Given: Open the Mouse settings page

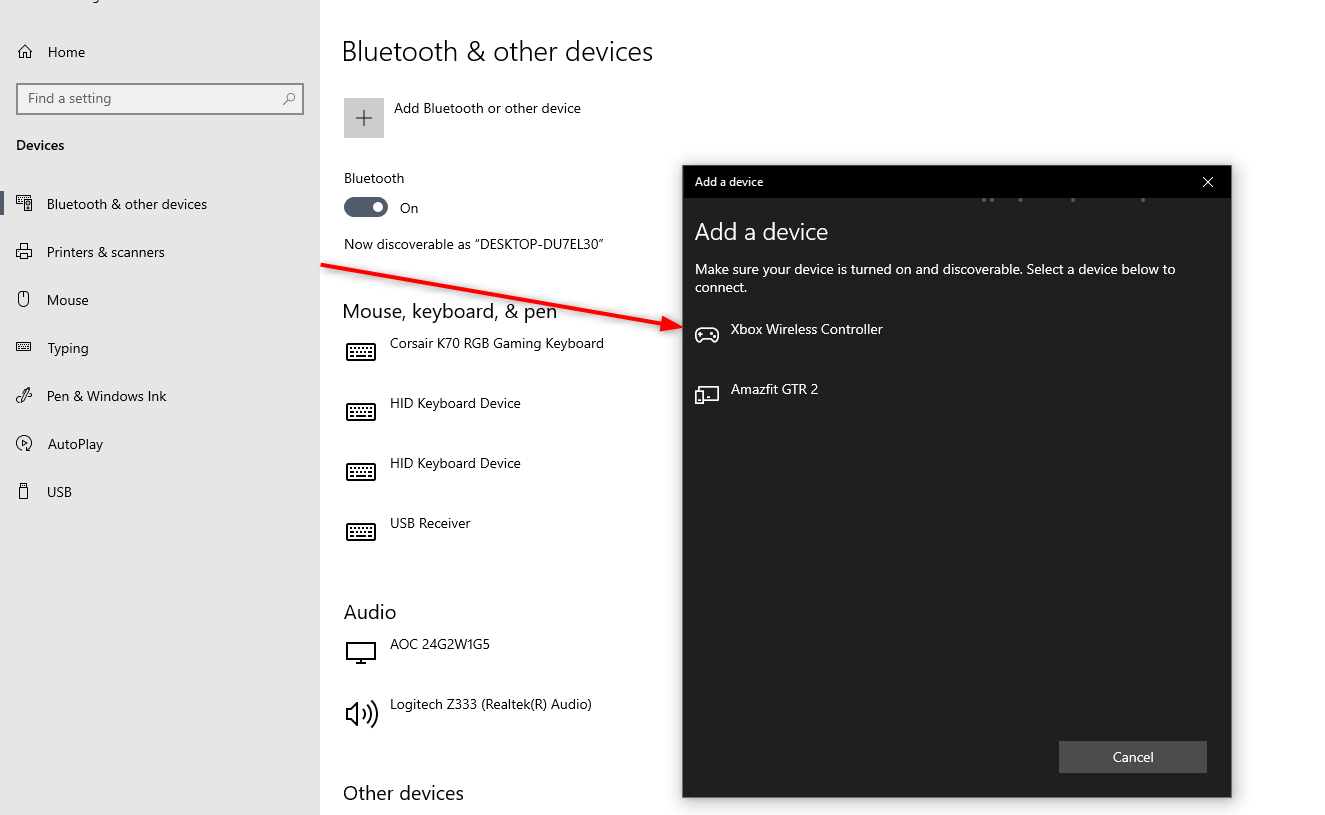Looking at the screenshot, I should pyautogui.click(x=68, y=300).
